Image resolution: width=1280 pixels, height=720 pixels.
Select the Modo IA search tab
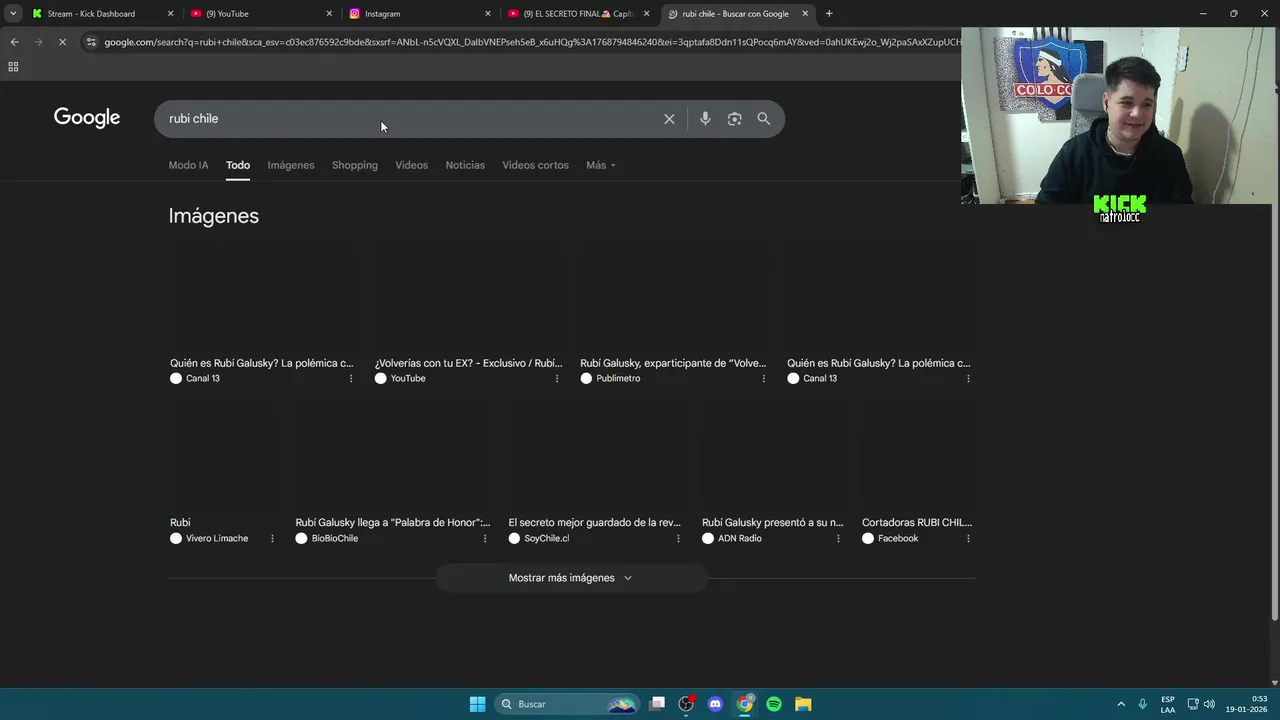(x=188, y=165)
